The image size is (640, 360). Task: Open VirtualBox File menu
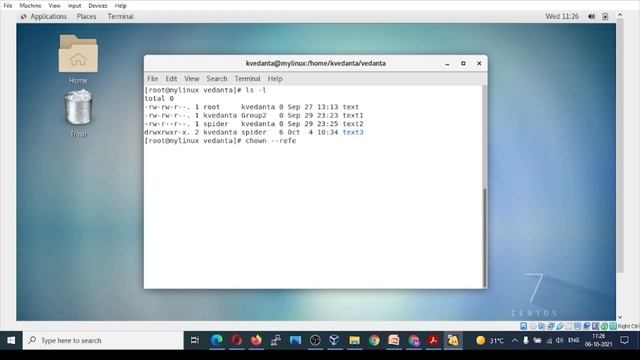pyautogui.click(x=8, y=6)
